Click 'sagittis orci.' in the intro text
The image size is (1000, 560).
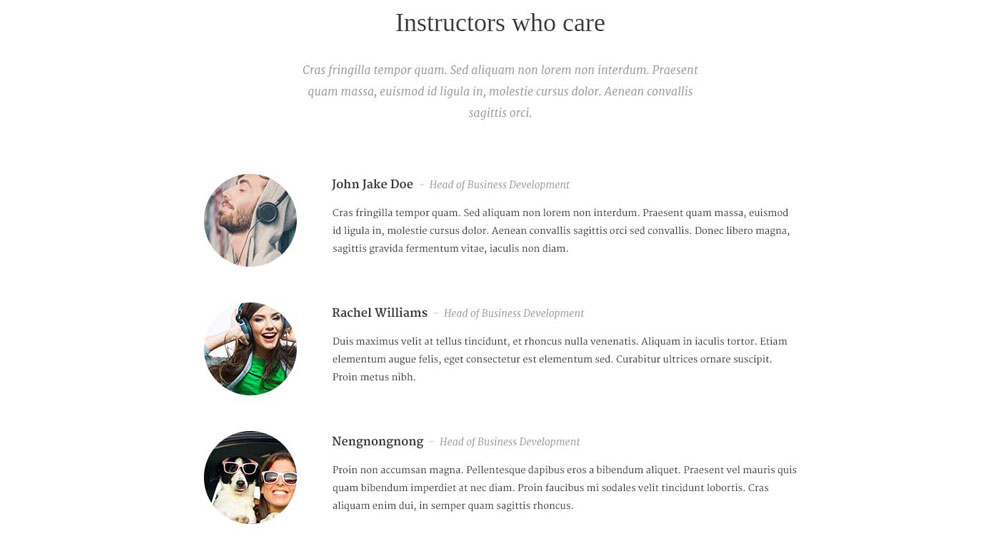(x=500, y=113)
